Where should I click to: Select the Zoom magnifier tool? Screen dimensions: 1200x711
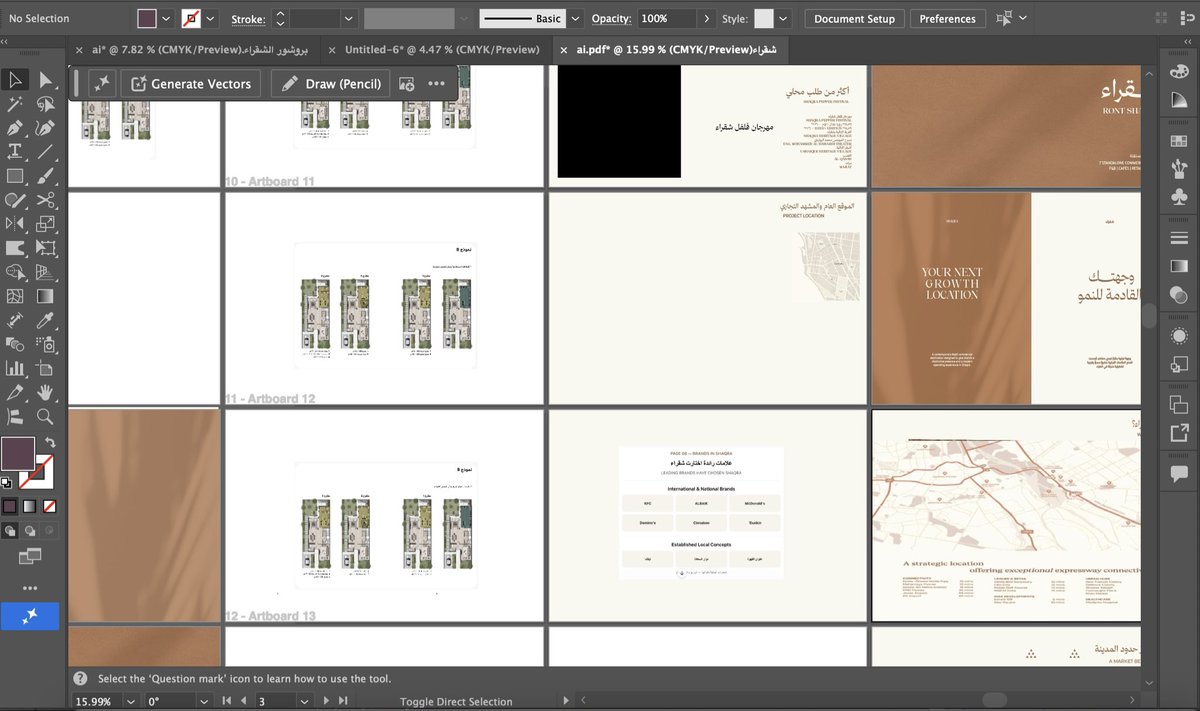(x=46, y=416)
